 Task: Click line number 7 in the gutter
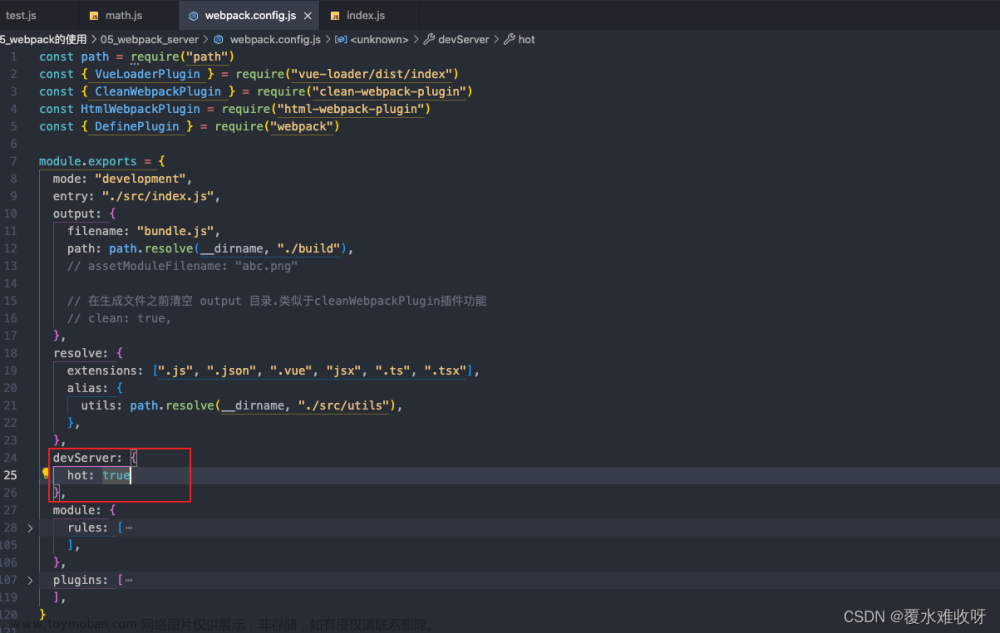click(x=13, y=161)
